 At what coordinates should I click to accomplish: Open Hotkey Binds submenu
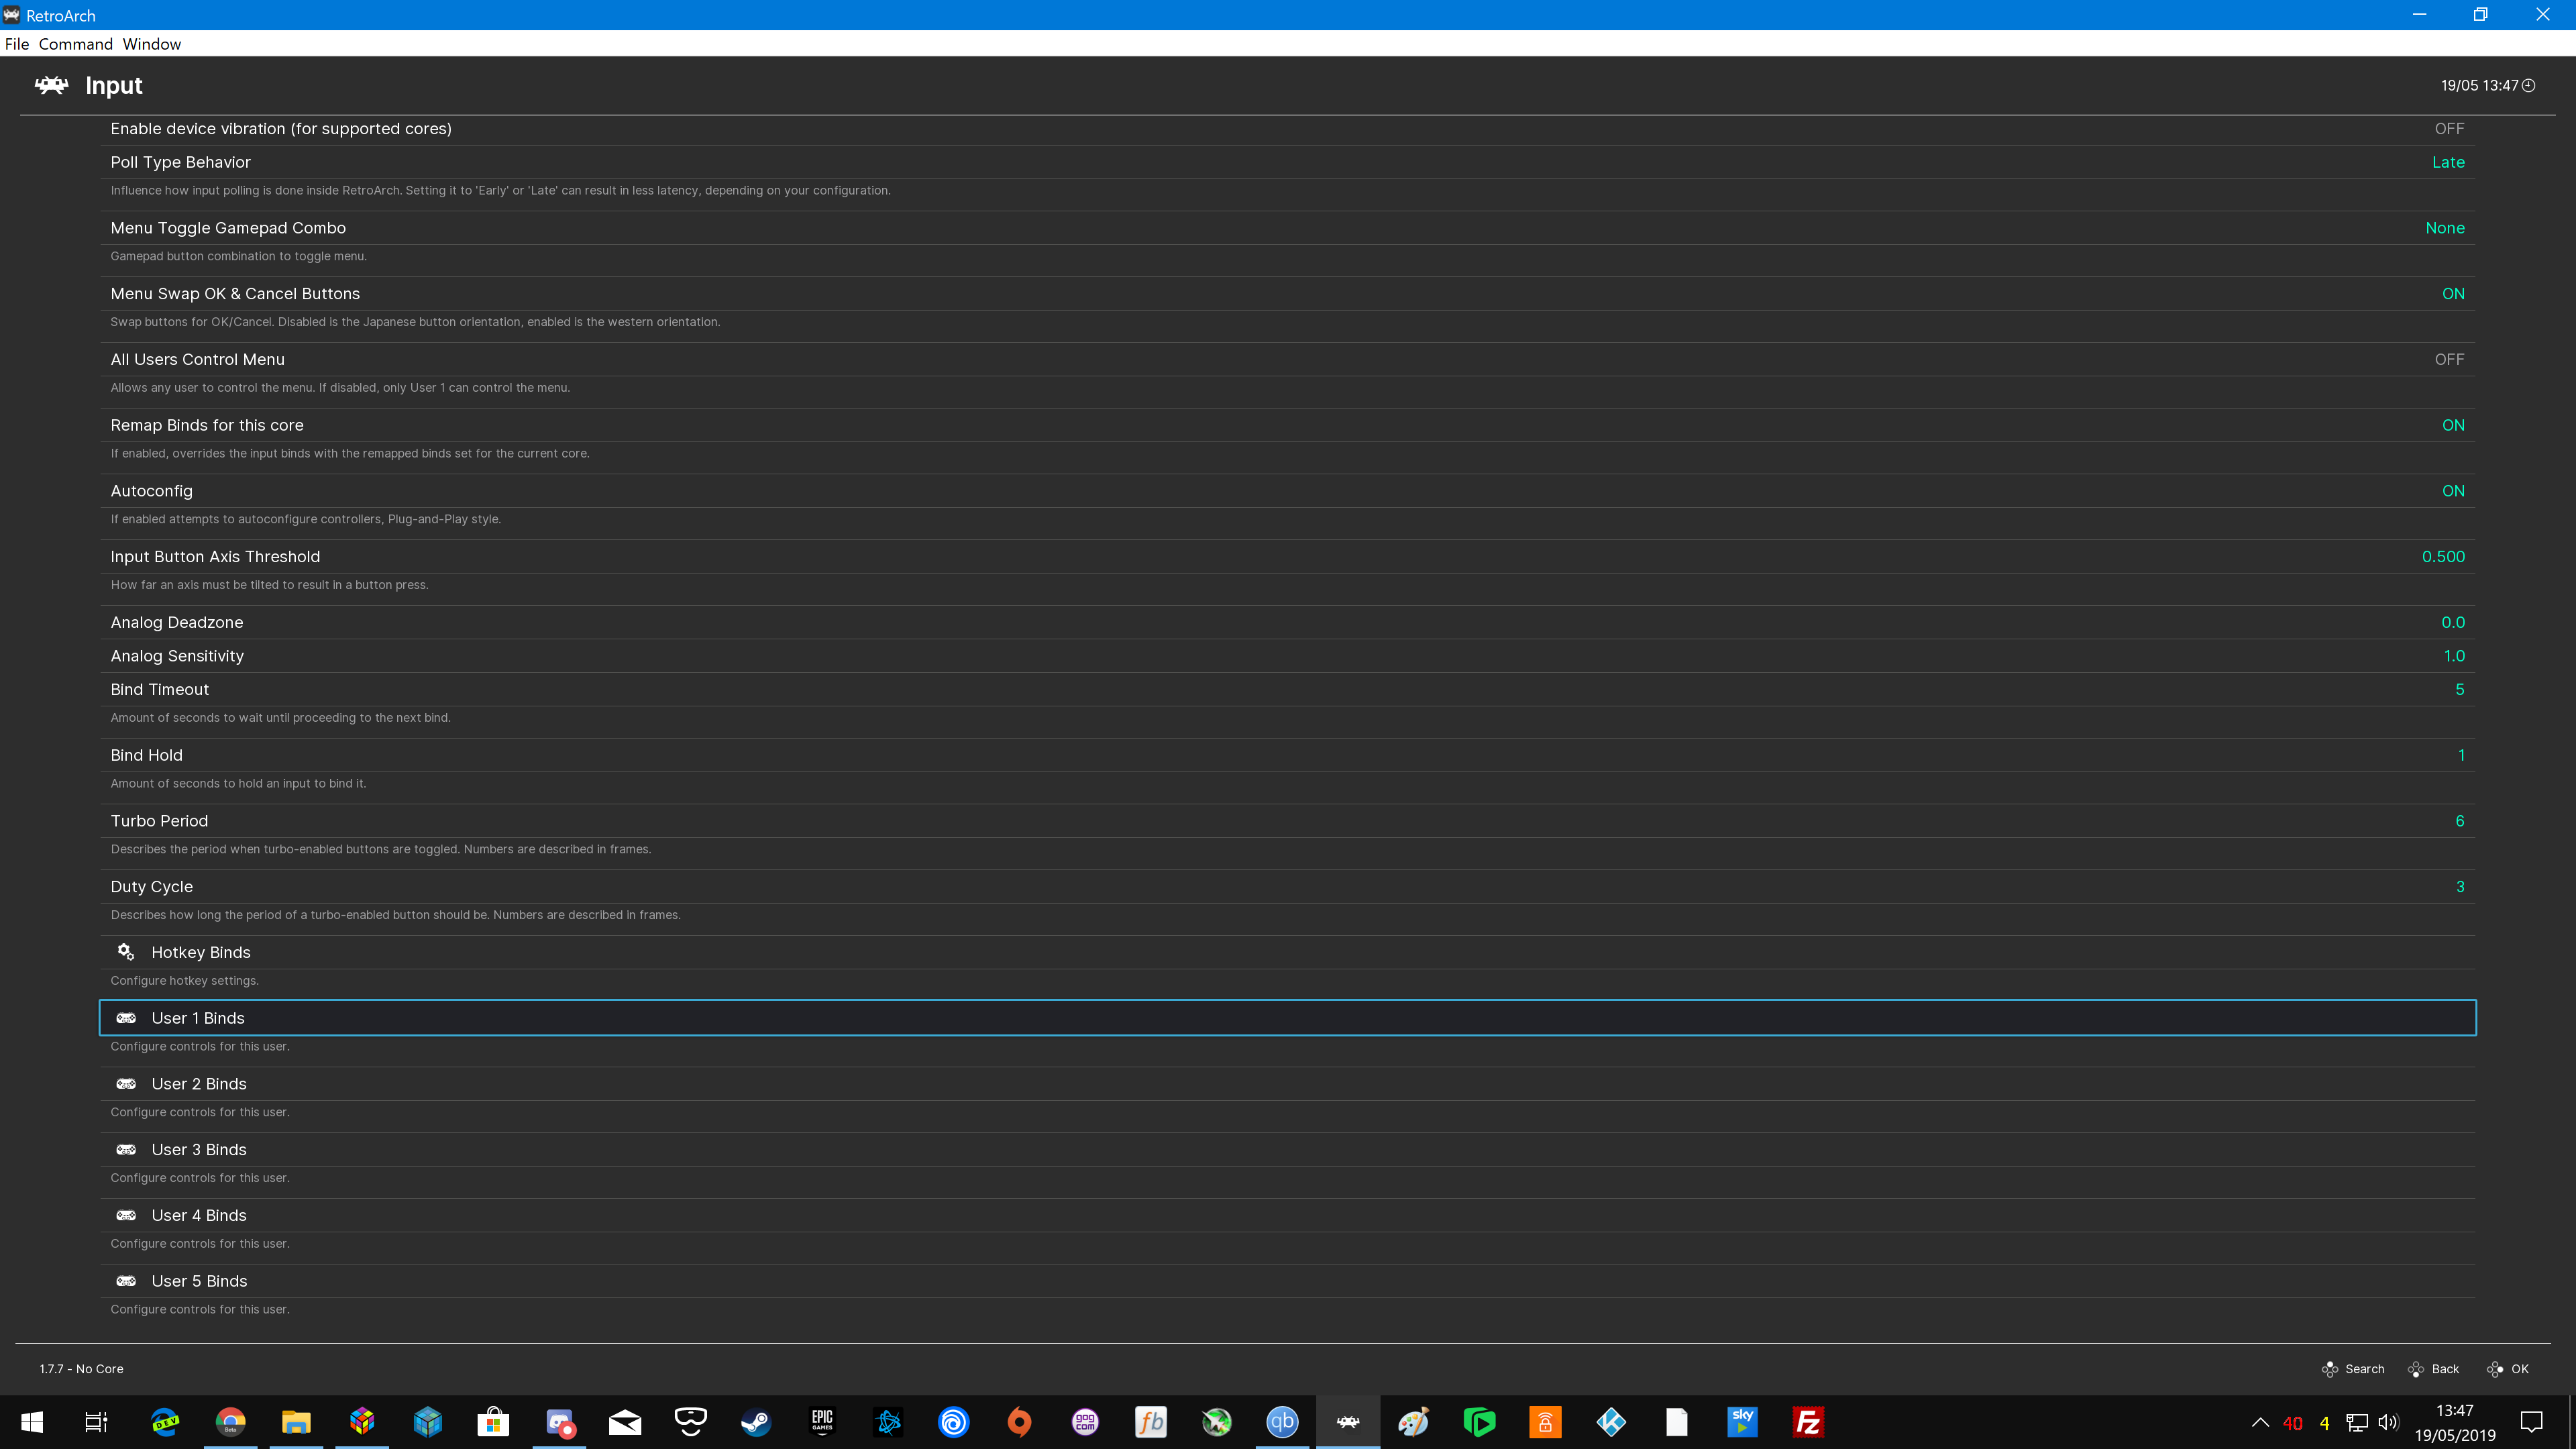click(x=1287, y=952)
